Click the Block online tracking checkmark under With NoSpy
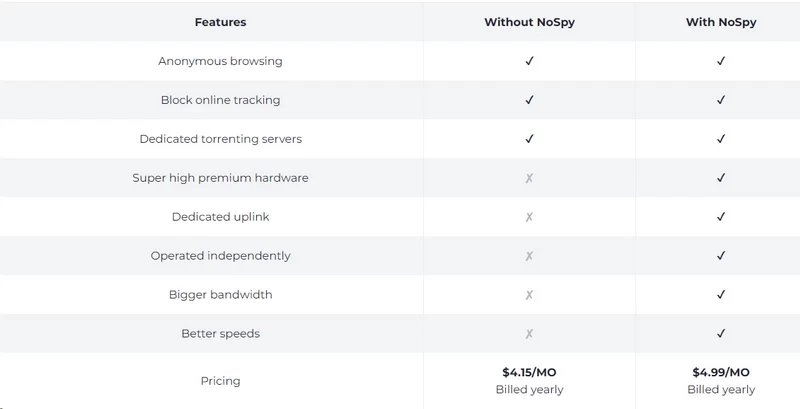This screenshot has height=409, width=800. tap(720, 100)
